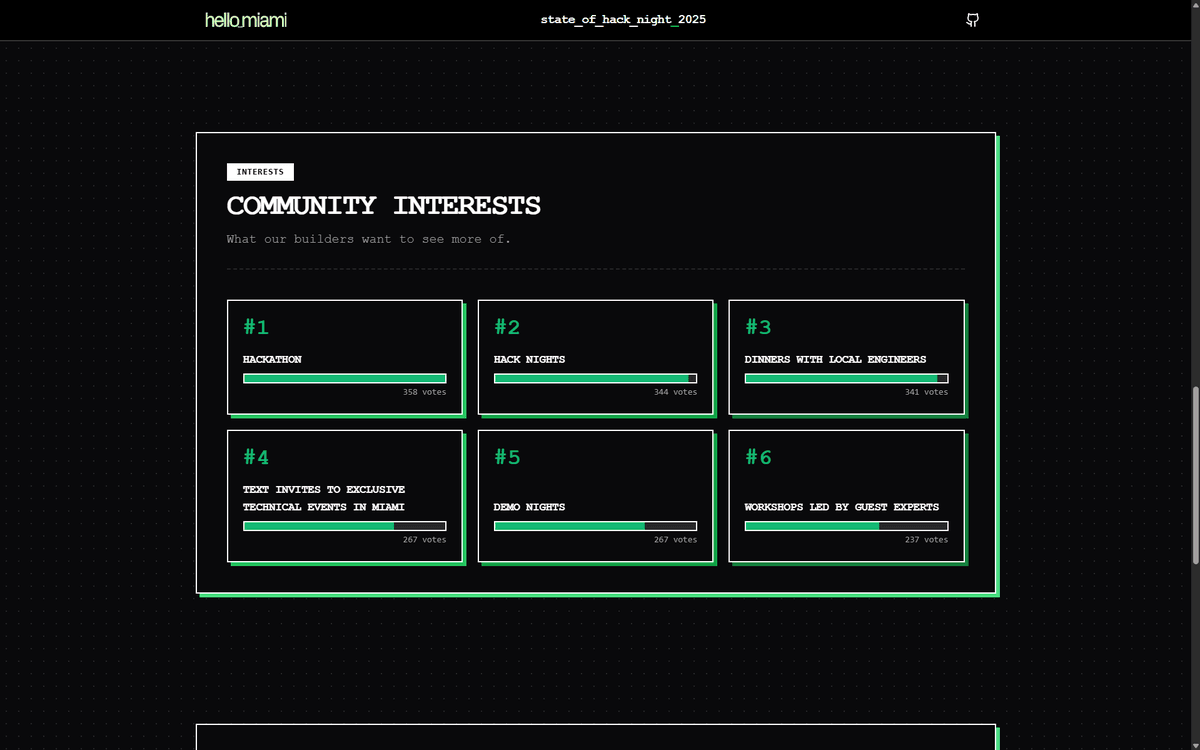Screen dimensions: 1200x750
Task: Click the 341 votes count label
Action: coord(926,392)
